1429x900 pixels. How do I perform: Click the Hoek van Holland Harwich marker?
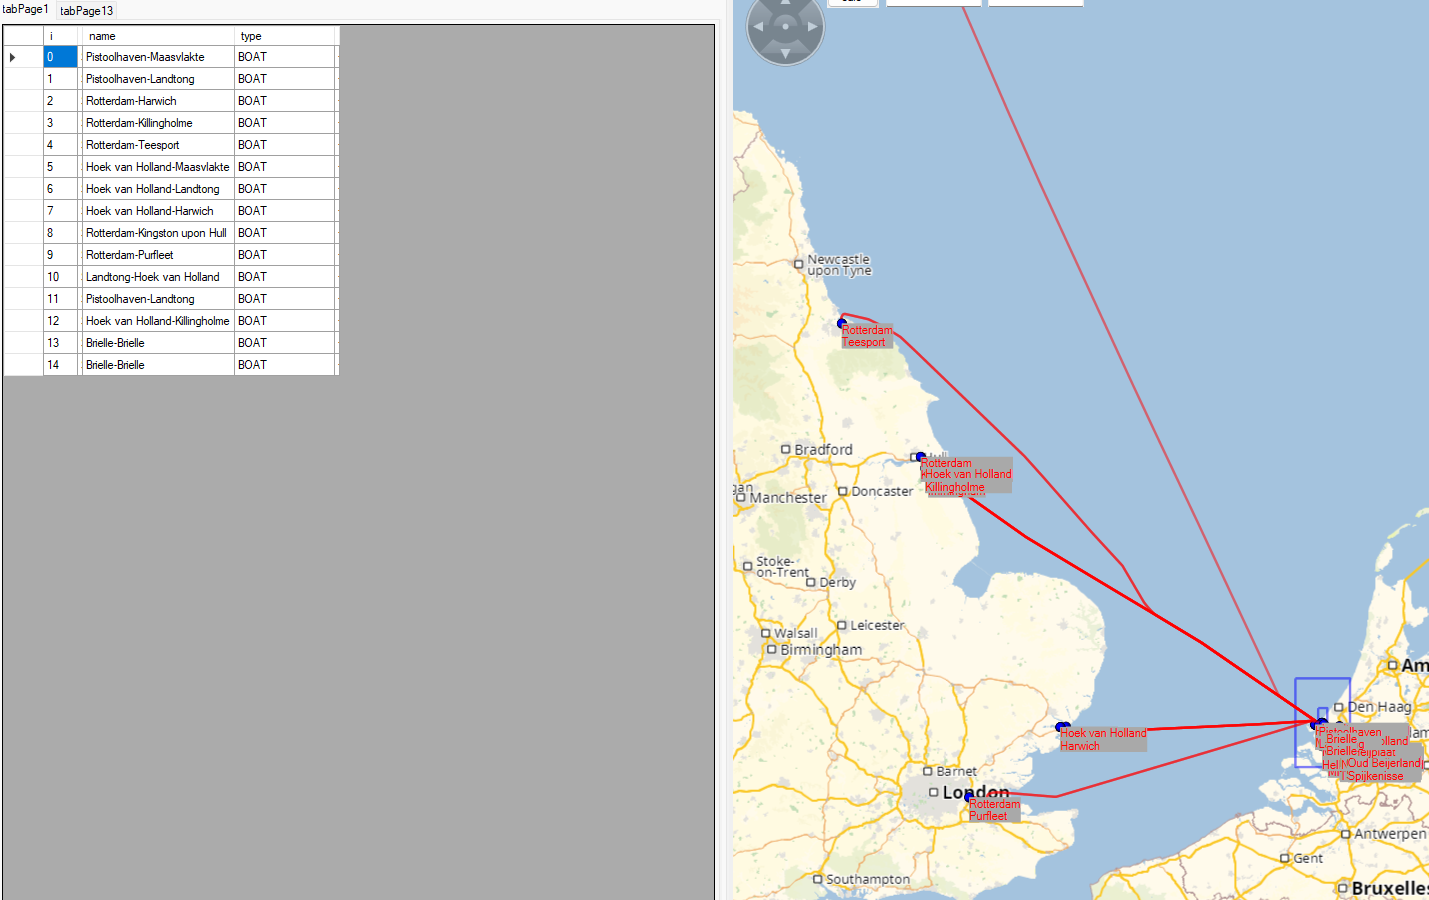(x=1062, y=727)
